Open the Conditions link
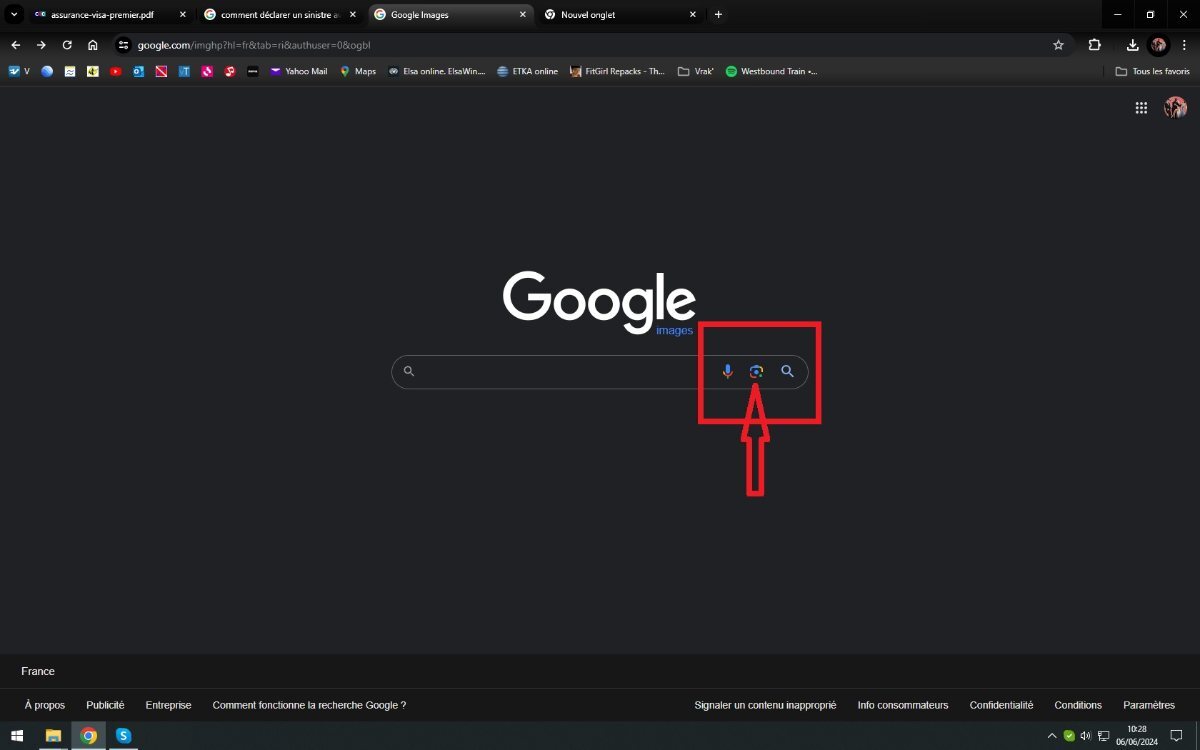This screenshot has height=750, width=1200. click(1078, 705)
